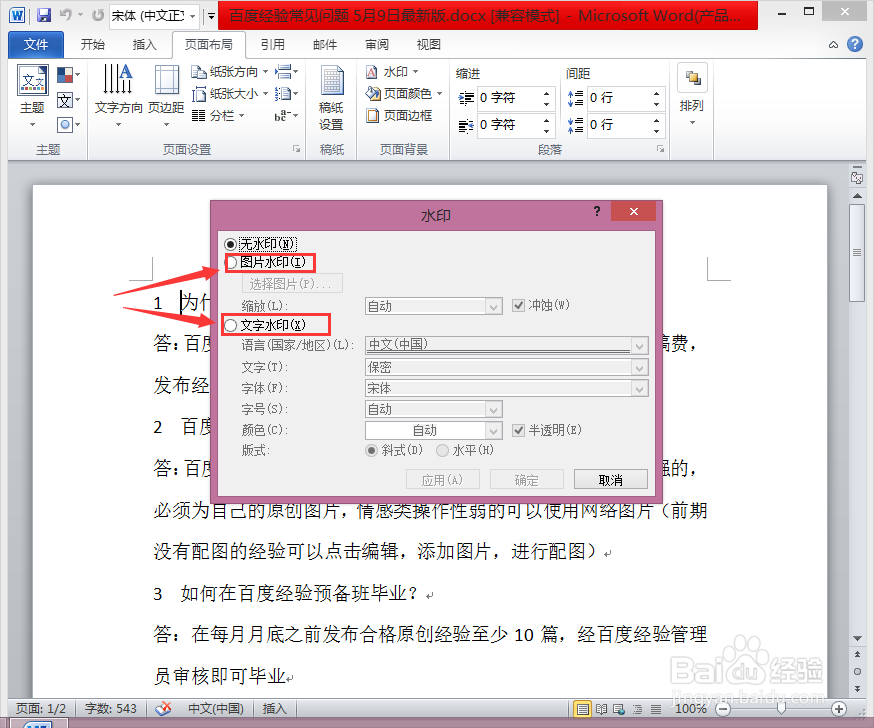Click the 取消 Cancel button
This screenshot has width=874, height=728.
610,478
